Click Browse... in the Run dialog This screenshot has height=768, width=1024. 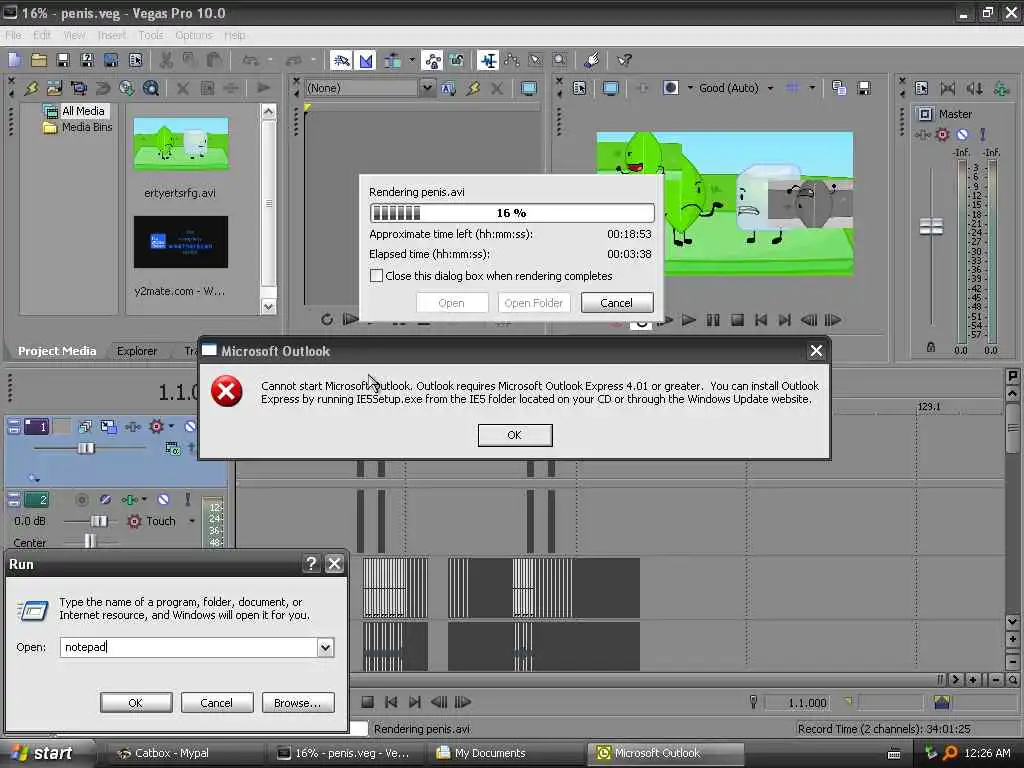(x=298, y=703)
